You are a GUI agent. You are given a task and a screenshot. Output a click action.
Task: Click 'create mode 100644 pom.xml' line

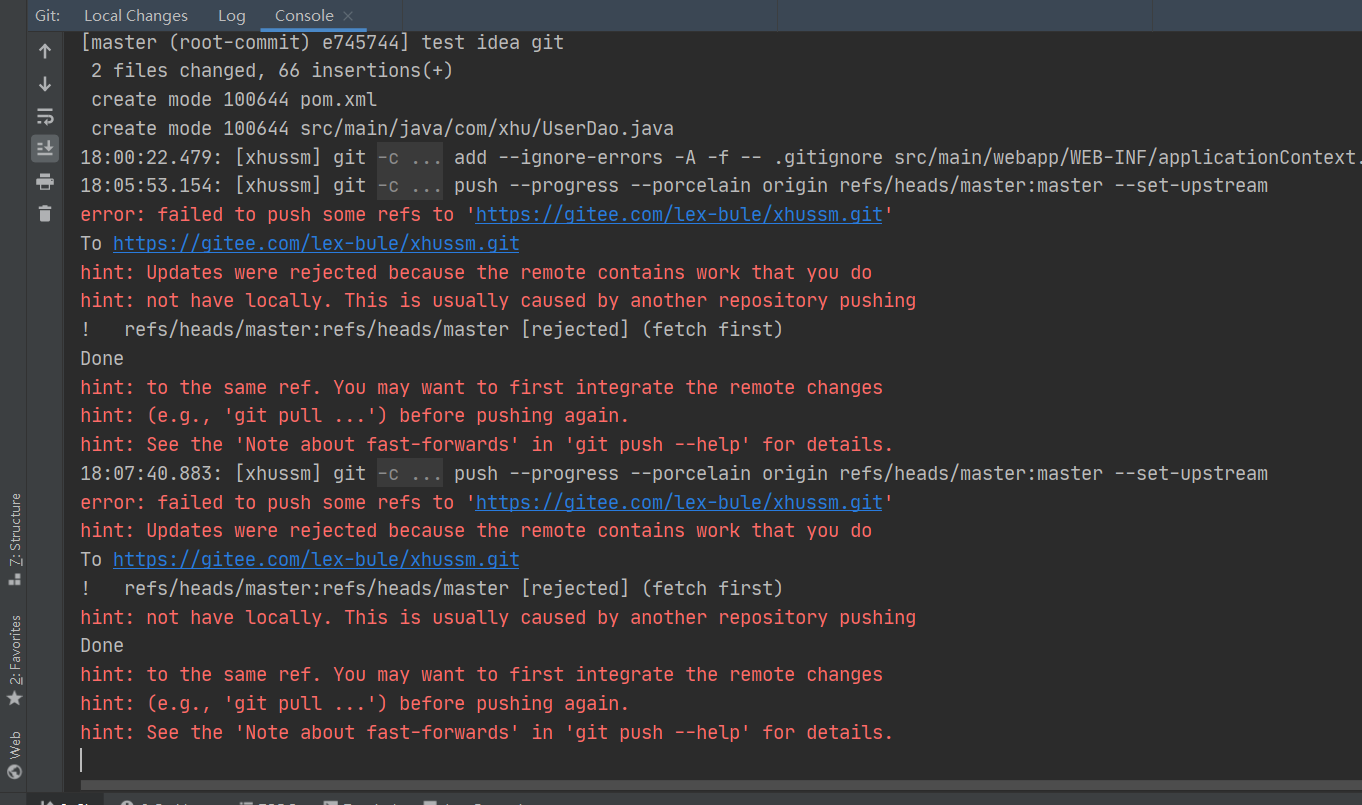click(x=234, y=100)
